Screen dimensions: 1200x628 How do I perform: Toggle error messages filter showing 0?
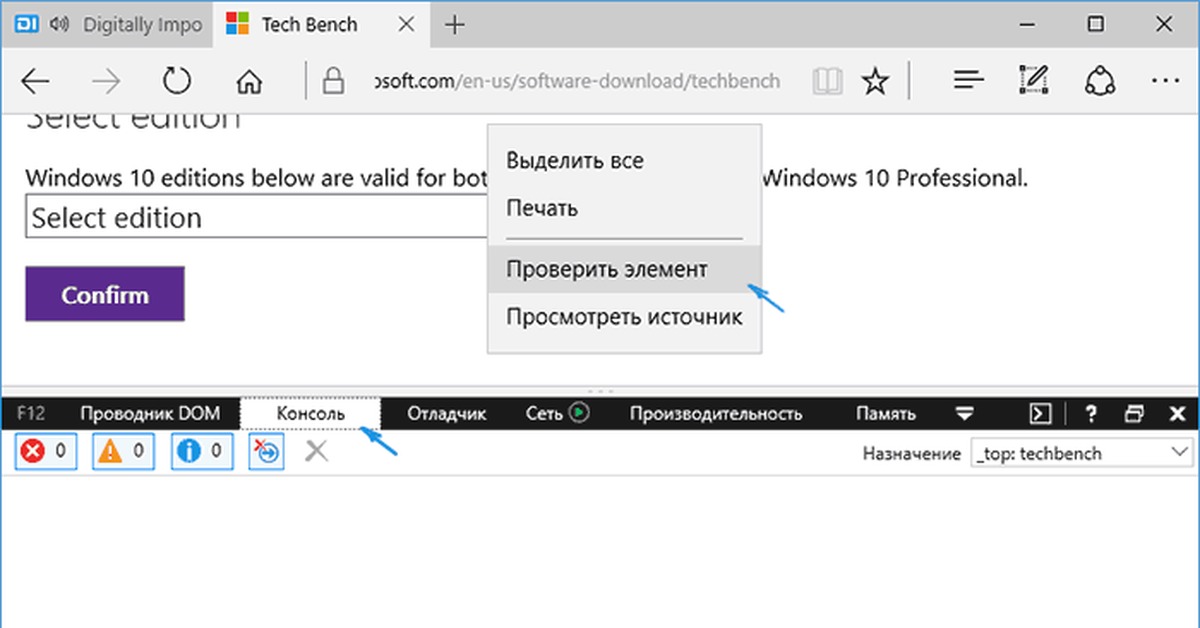coord(46,452)
